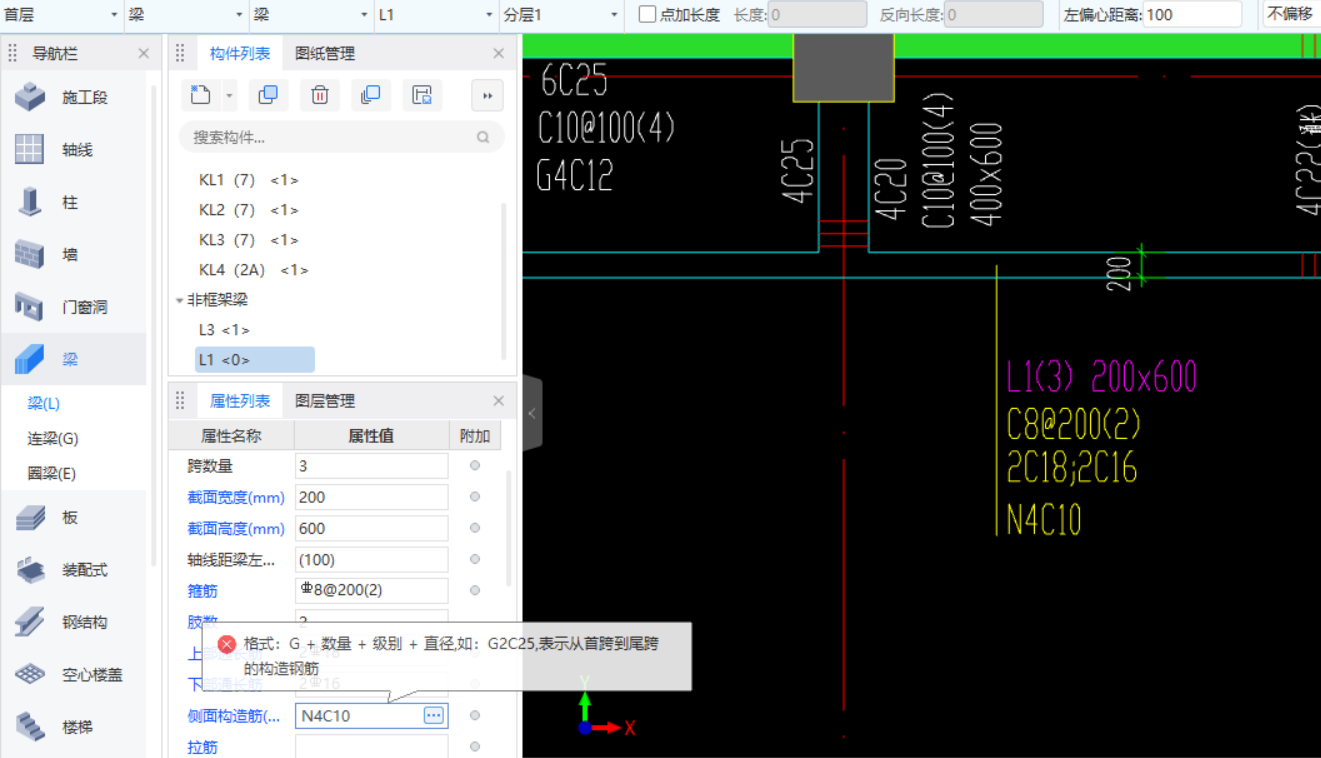Close the 属性列表 panel
The width and height of the screenshot is (1321, 758).
coord(499,401)
